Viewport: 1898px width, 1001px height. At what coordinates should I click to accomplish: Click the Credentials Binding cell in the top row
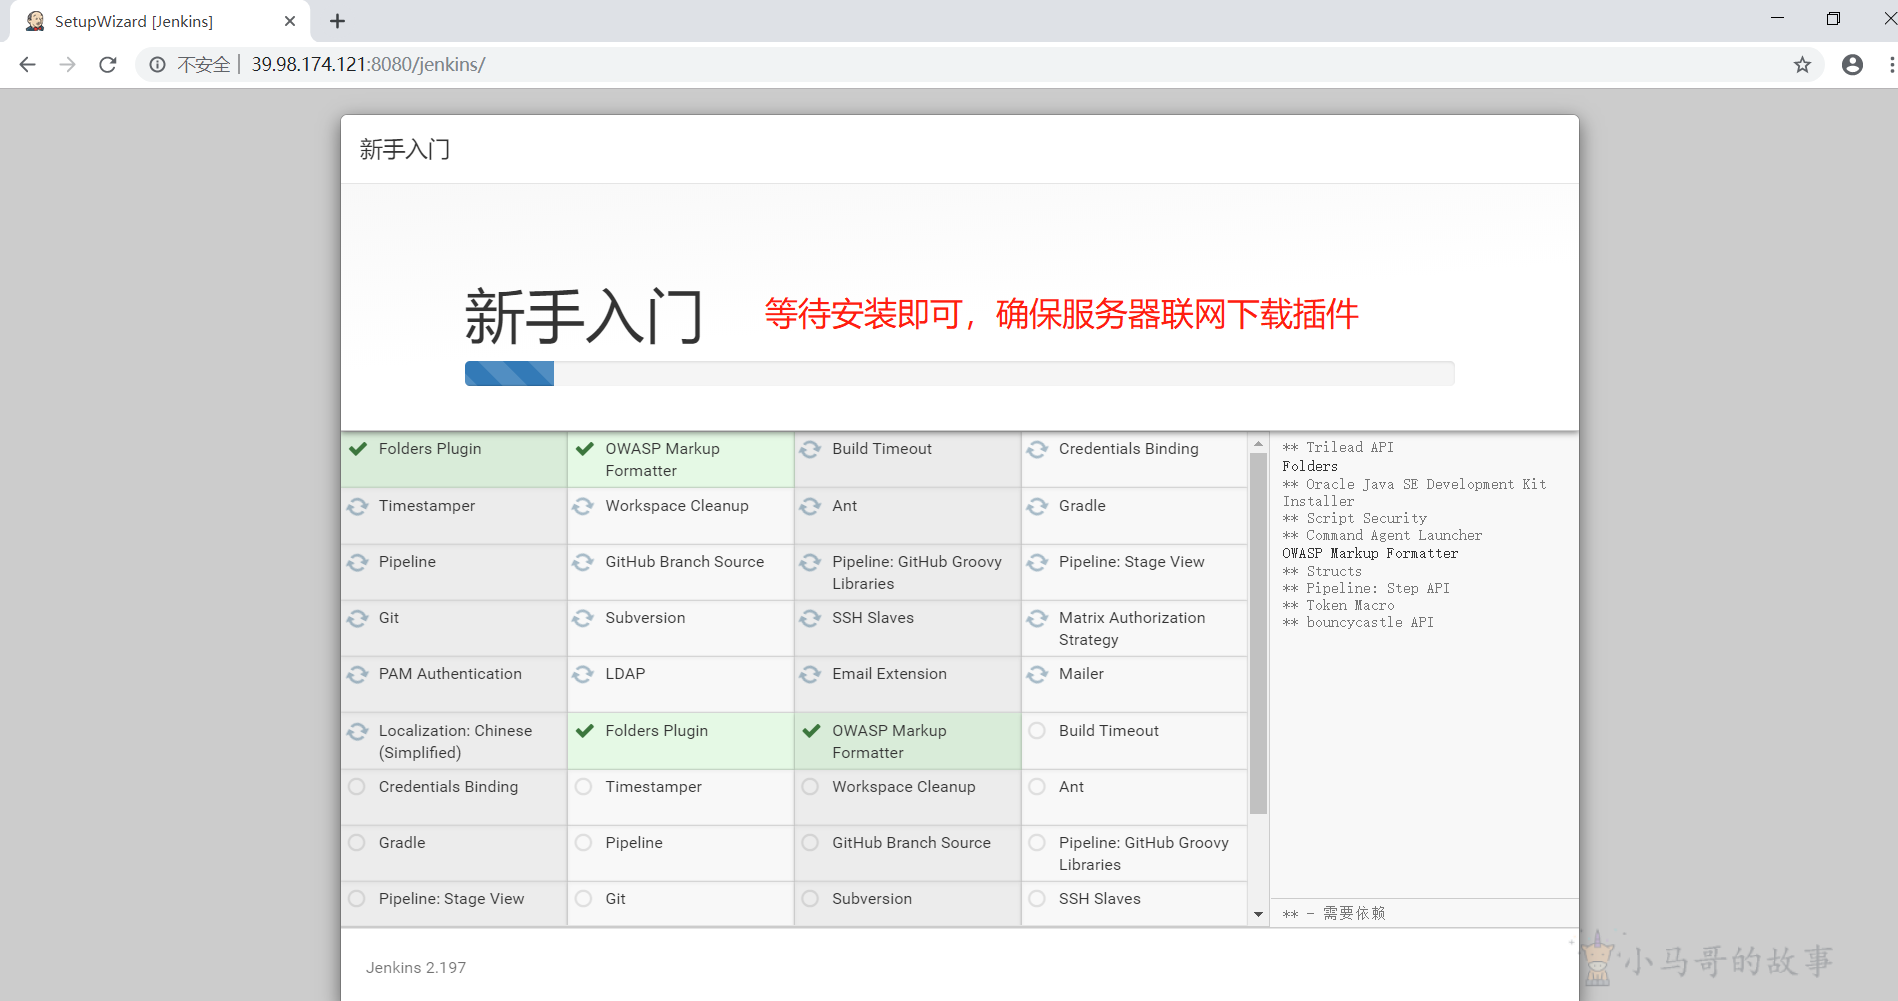(x=1134, y=460)
